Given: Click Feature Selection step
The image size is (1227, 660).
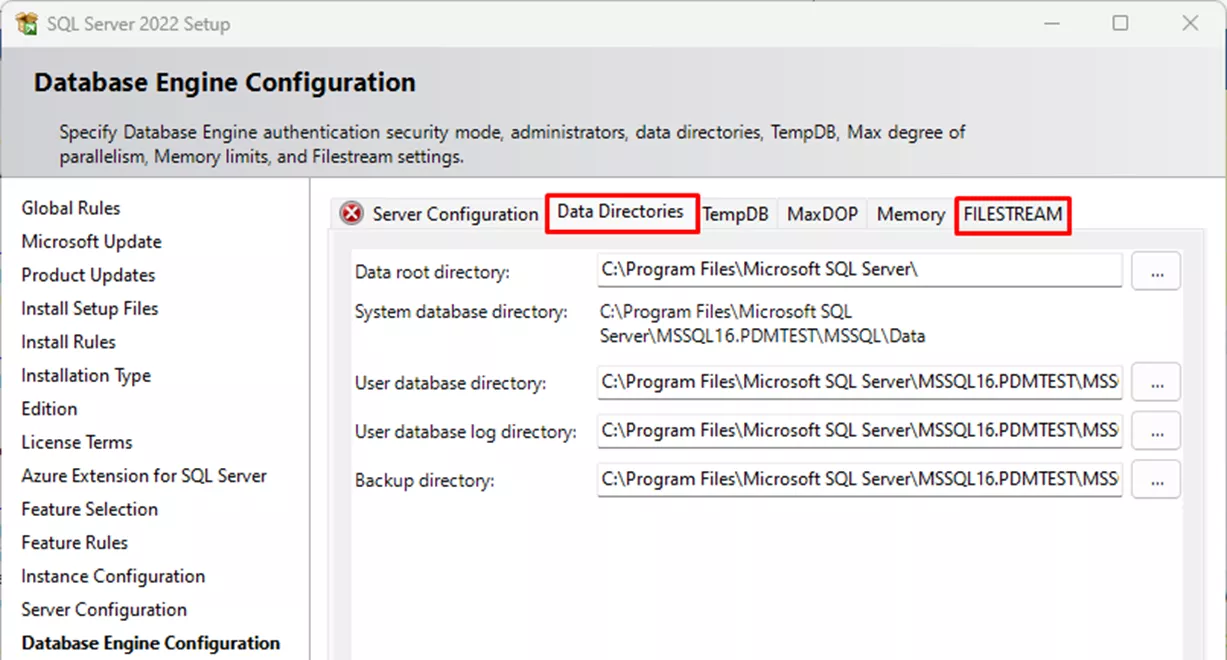Looking at the screenshot, I should pyautogui.click(x=90, y=509).
